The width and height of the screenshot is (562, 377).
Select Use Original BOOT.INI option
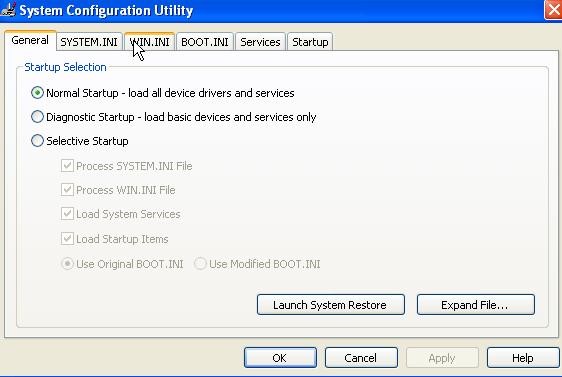[67, 264]
